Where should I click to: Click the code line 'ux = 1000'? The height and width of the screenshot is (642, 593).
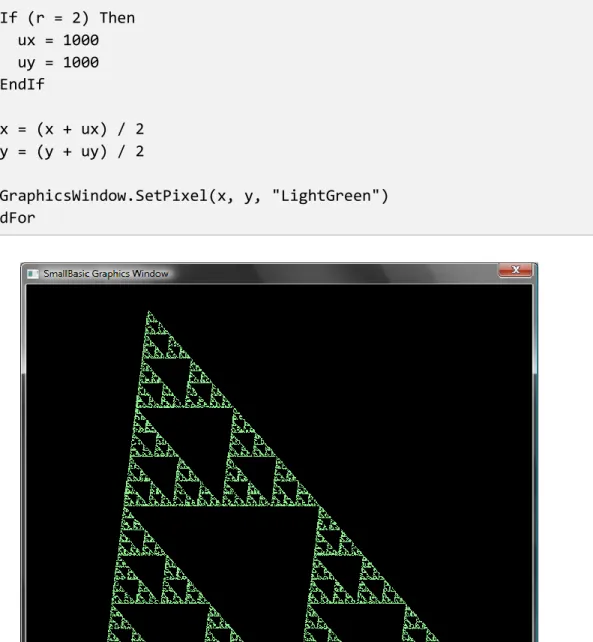pos(58,40)
